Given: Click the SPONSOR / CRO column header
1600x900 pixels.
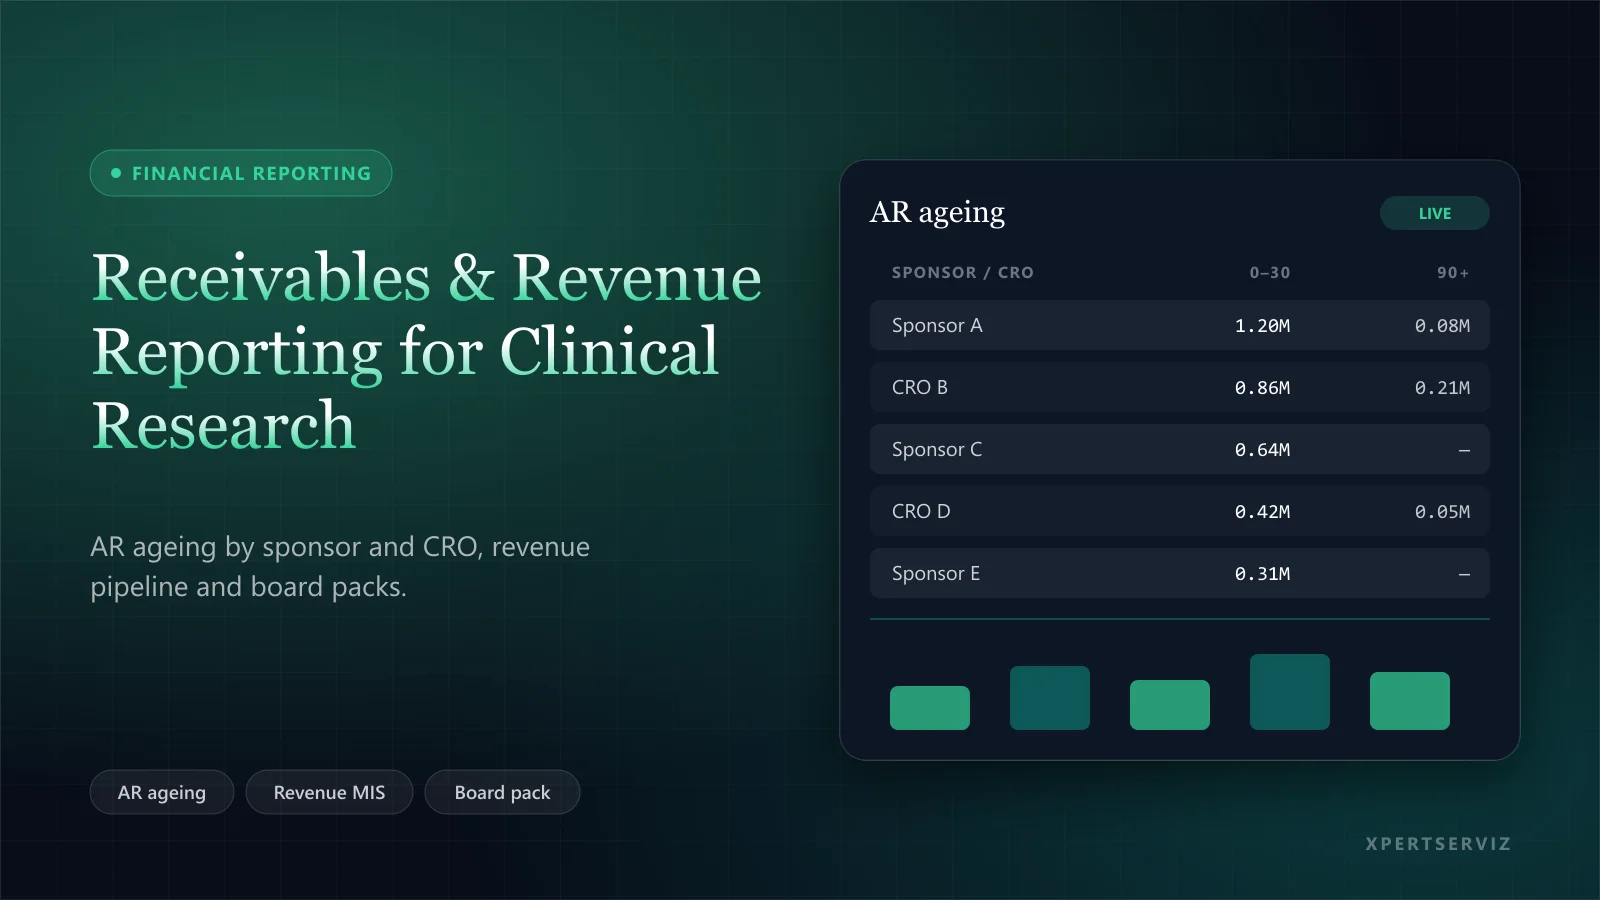Looking at the screenshot, I should 963,272.
